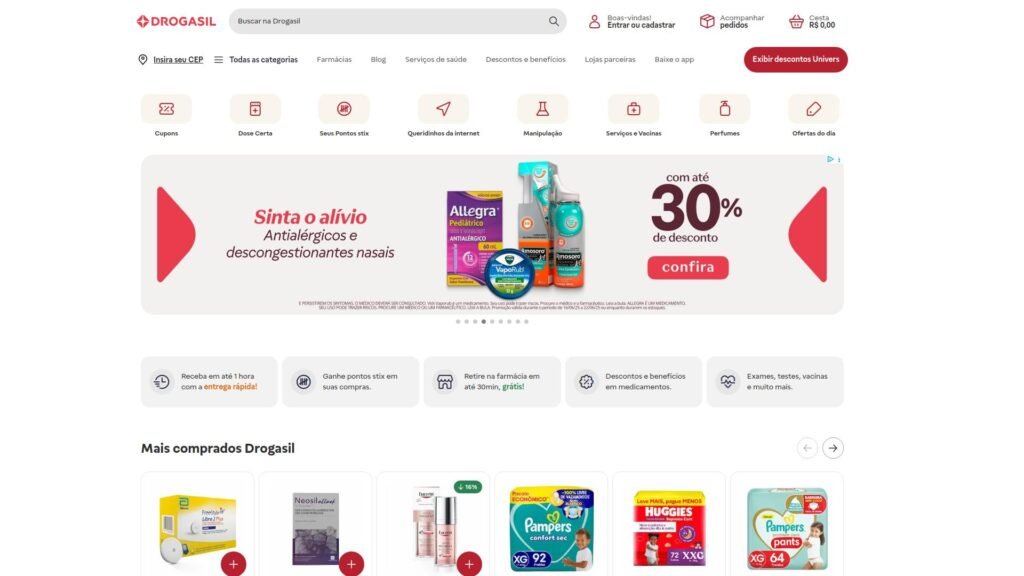Click the confira banner button
The width and height of the screenshot is (1024, 576).
coord(688,267)
